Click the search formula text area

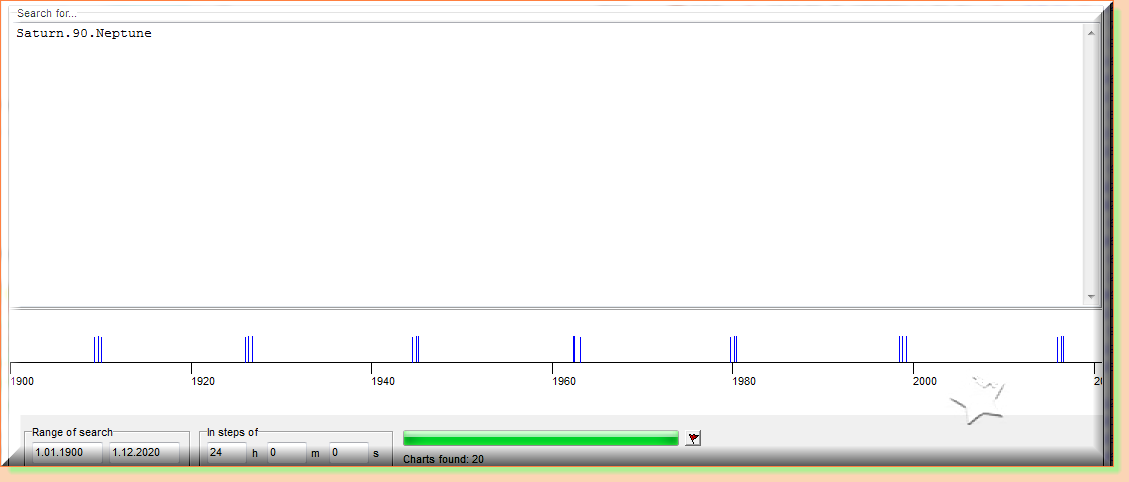[x=546, y=164]
